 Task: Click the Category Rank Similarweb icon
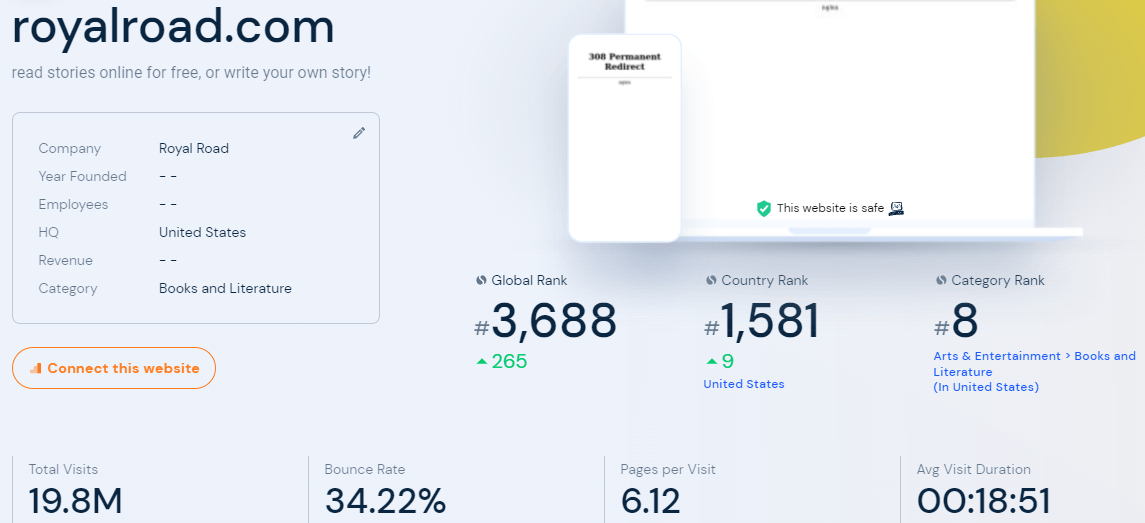coord(941,280)
